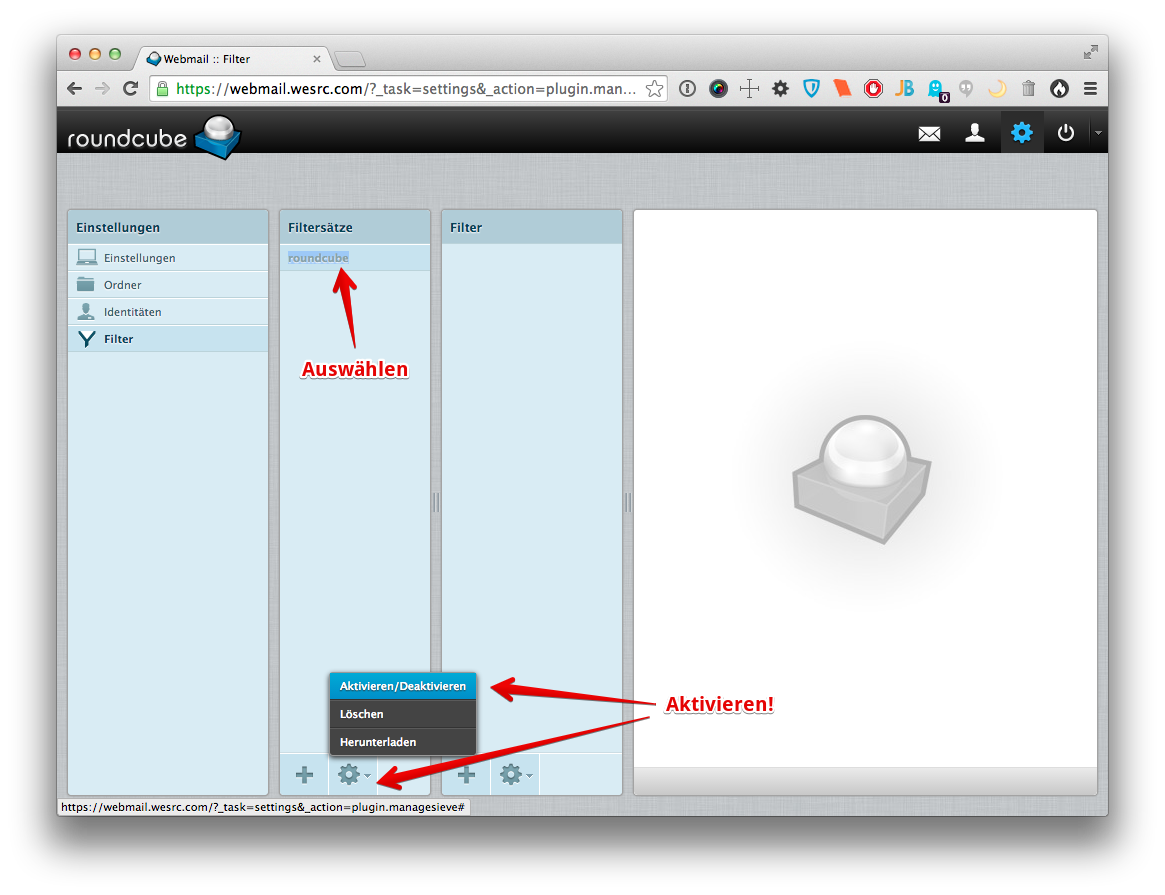The height and width of the screenshot is (895, 1165).
Task: Open the Filter column gear actions menu
Action: [515, 775]
